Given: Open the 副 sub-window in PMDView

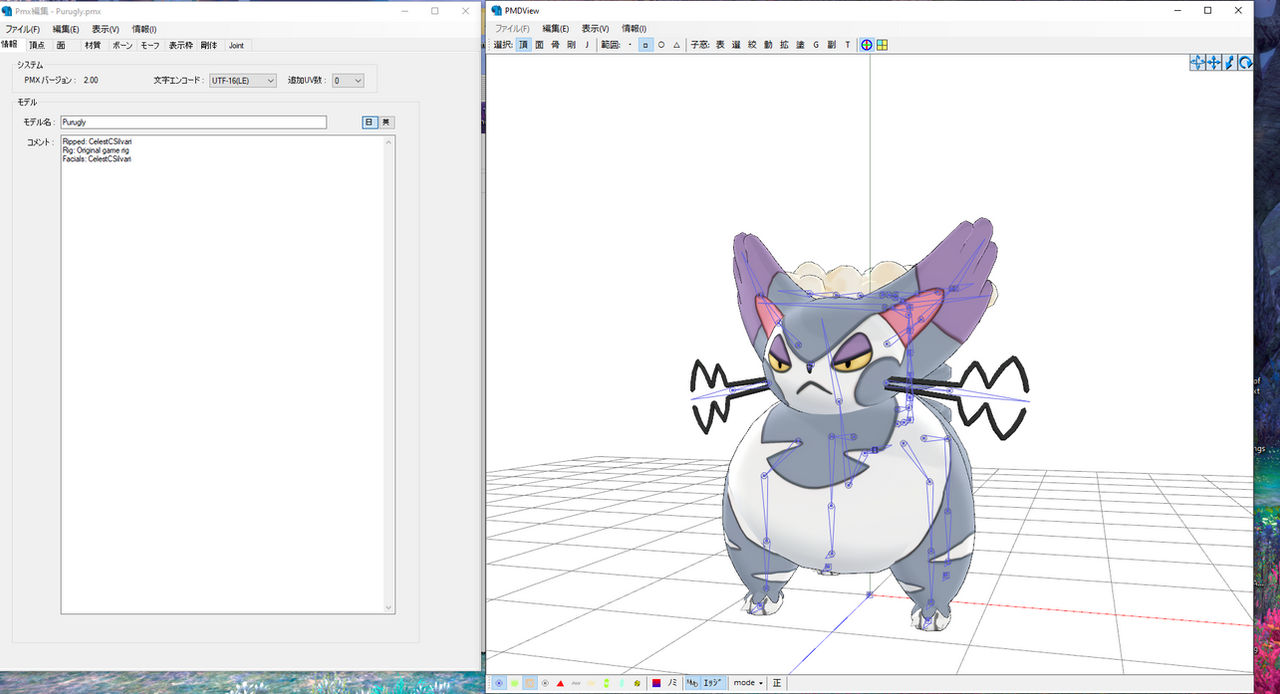Looking at the screenshot, I should 832,45.
